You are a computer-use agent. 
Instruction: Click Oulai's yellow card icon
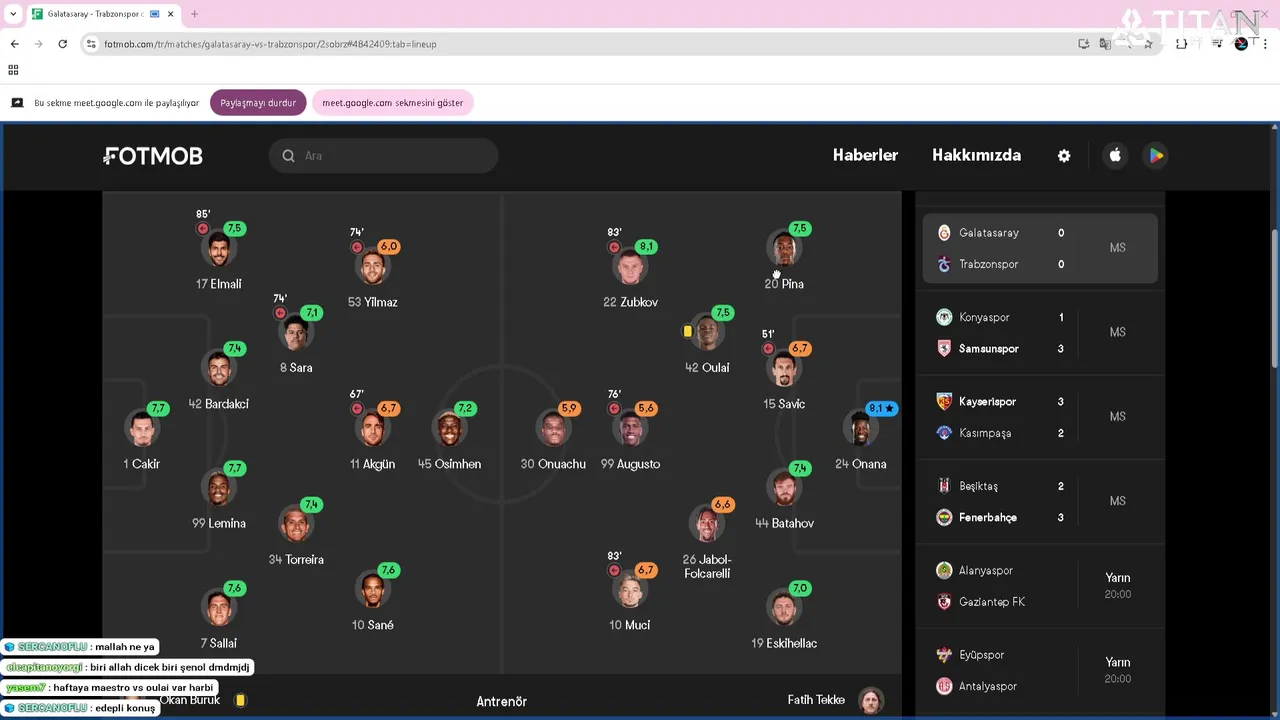[688, 331]
